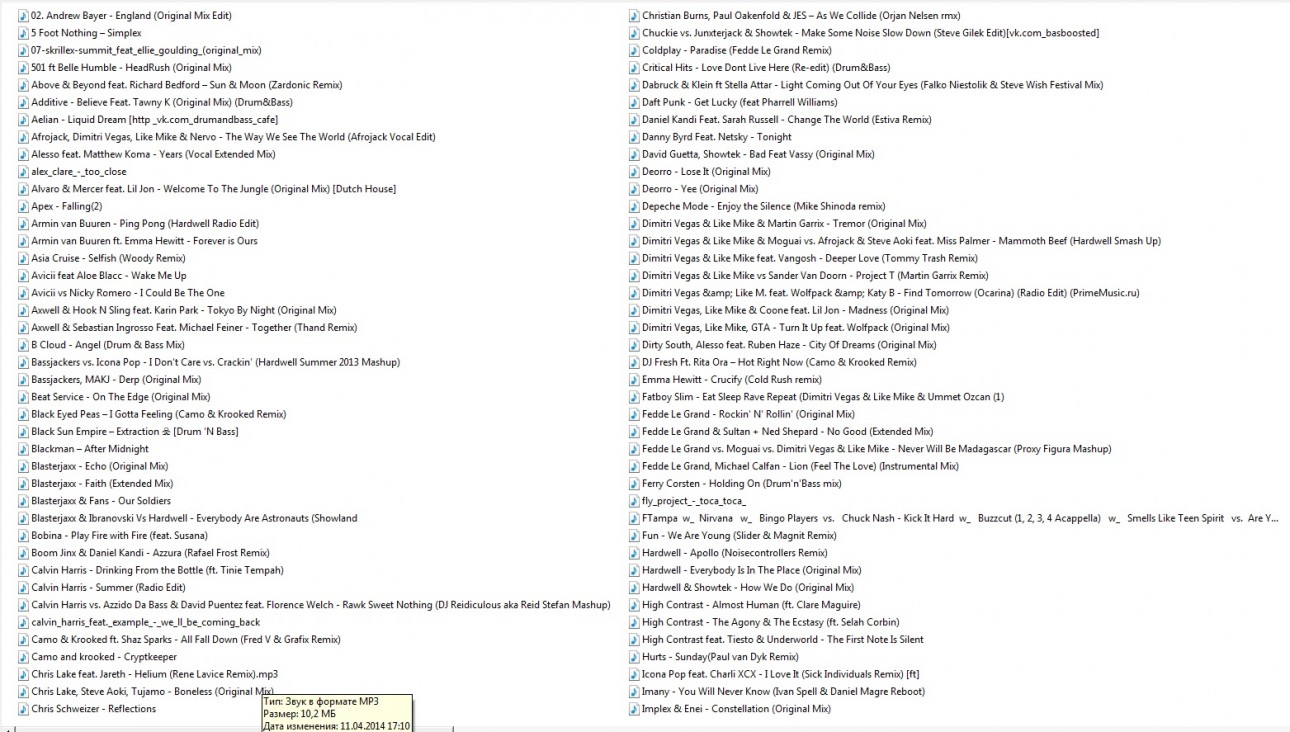Image resolution: width=1290 pixels, height=732 pixels.
Task: Click Hardwell & Showtek - How We Do
Action: (x=748, y=588)
